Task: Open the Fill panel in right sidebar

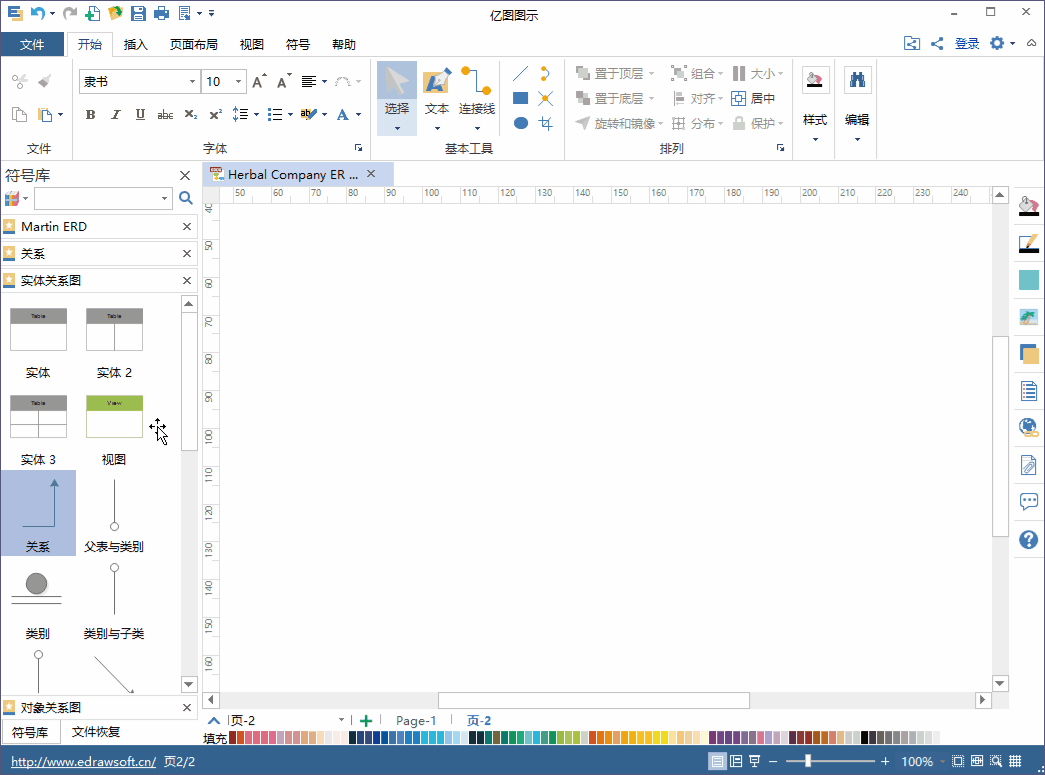Action: [x=1028, y=205]
